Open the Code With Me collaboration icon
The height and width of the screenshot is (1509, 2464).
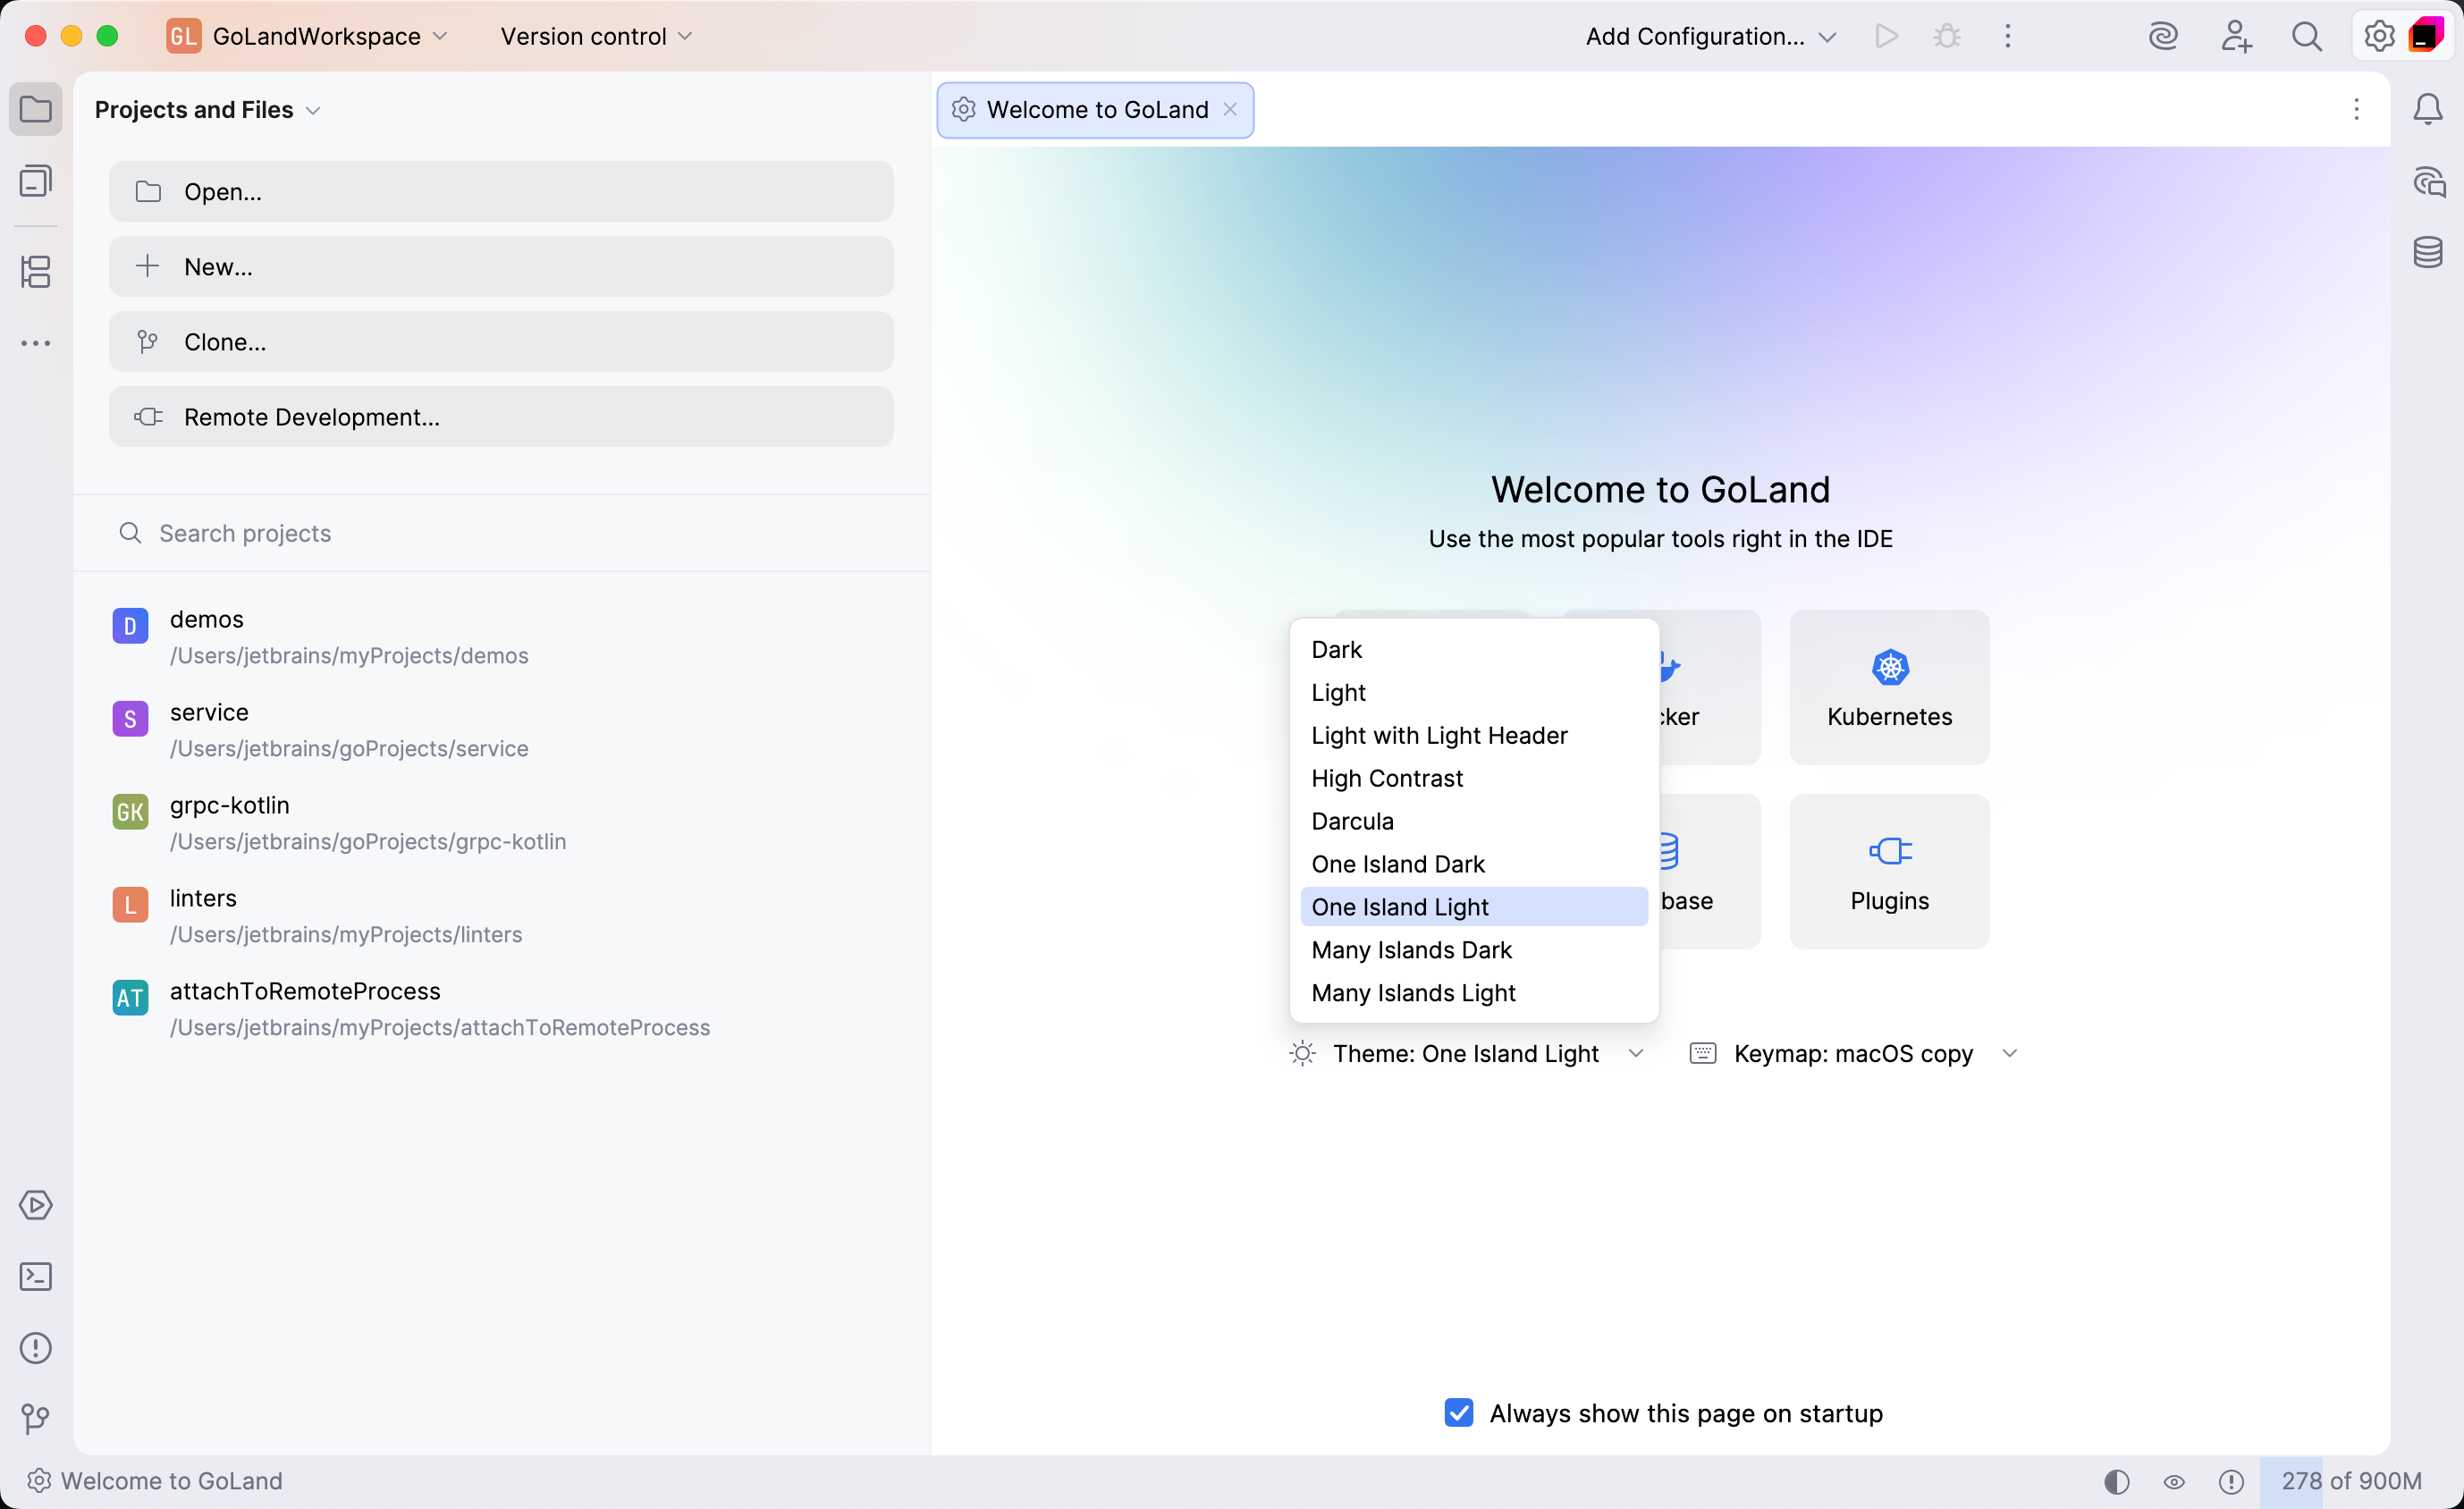pyautogui.click(x=2236, y=36)
